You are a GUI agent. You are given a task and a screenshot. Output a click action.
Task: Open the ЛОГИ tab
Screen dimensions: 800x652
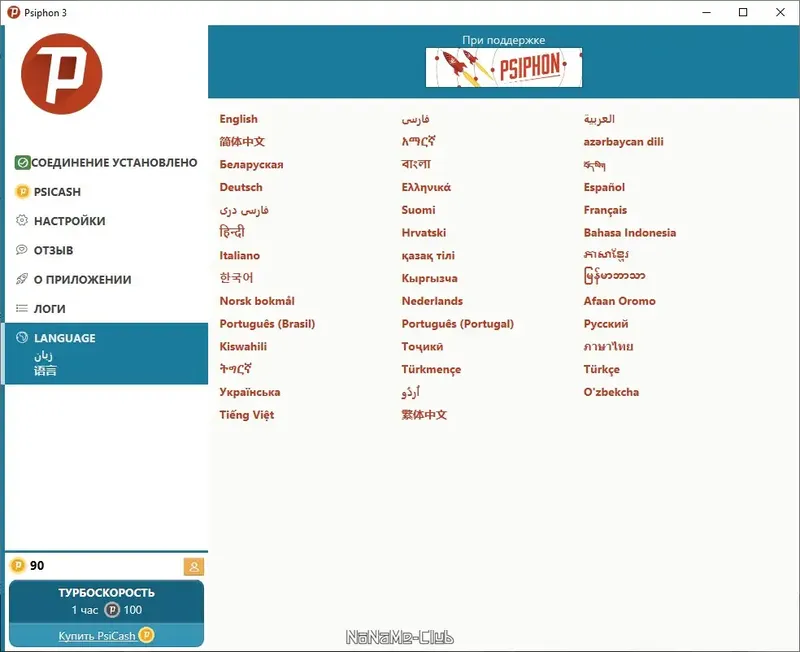click(x=106, y=309)
